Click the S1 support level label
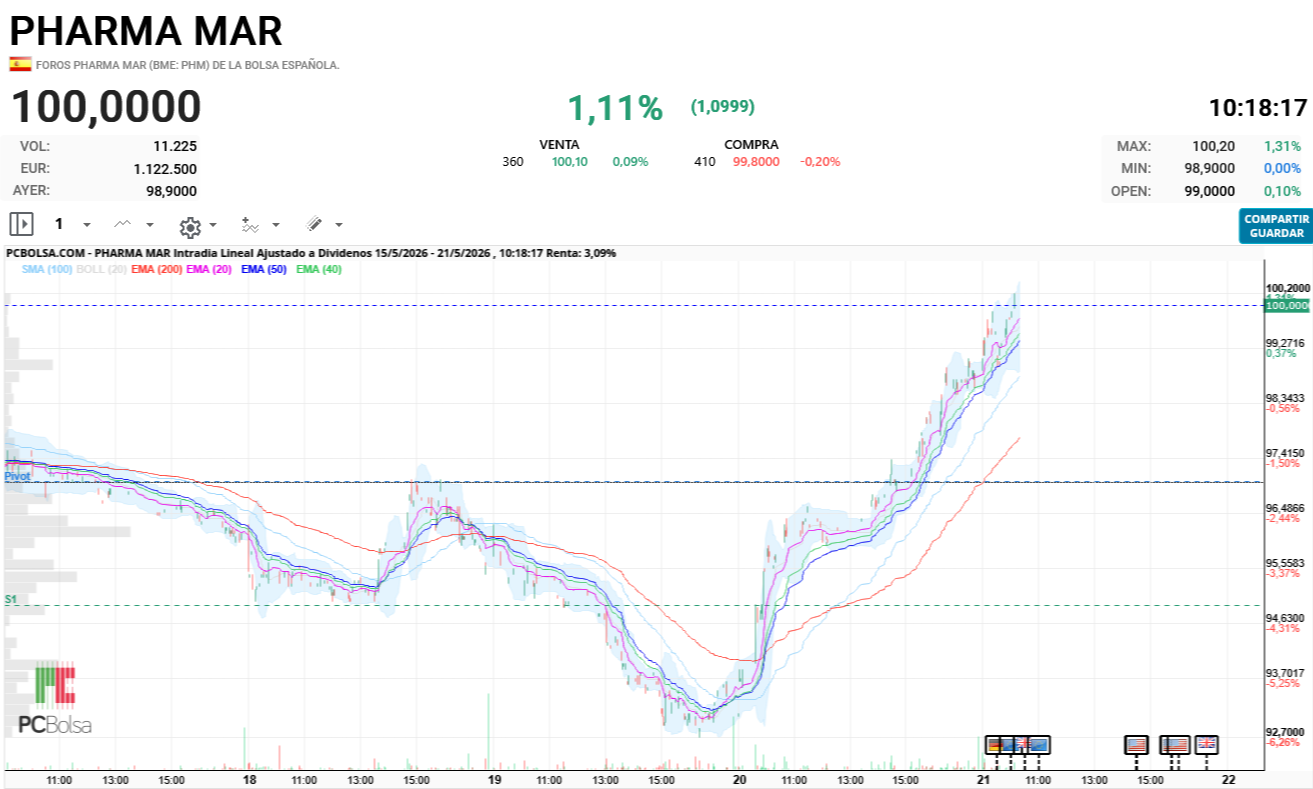Image resolution: width=1313 pixels, height=789 pixels. tap(10, 599)
